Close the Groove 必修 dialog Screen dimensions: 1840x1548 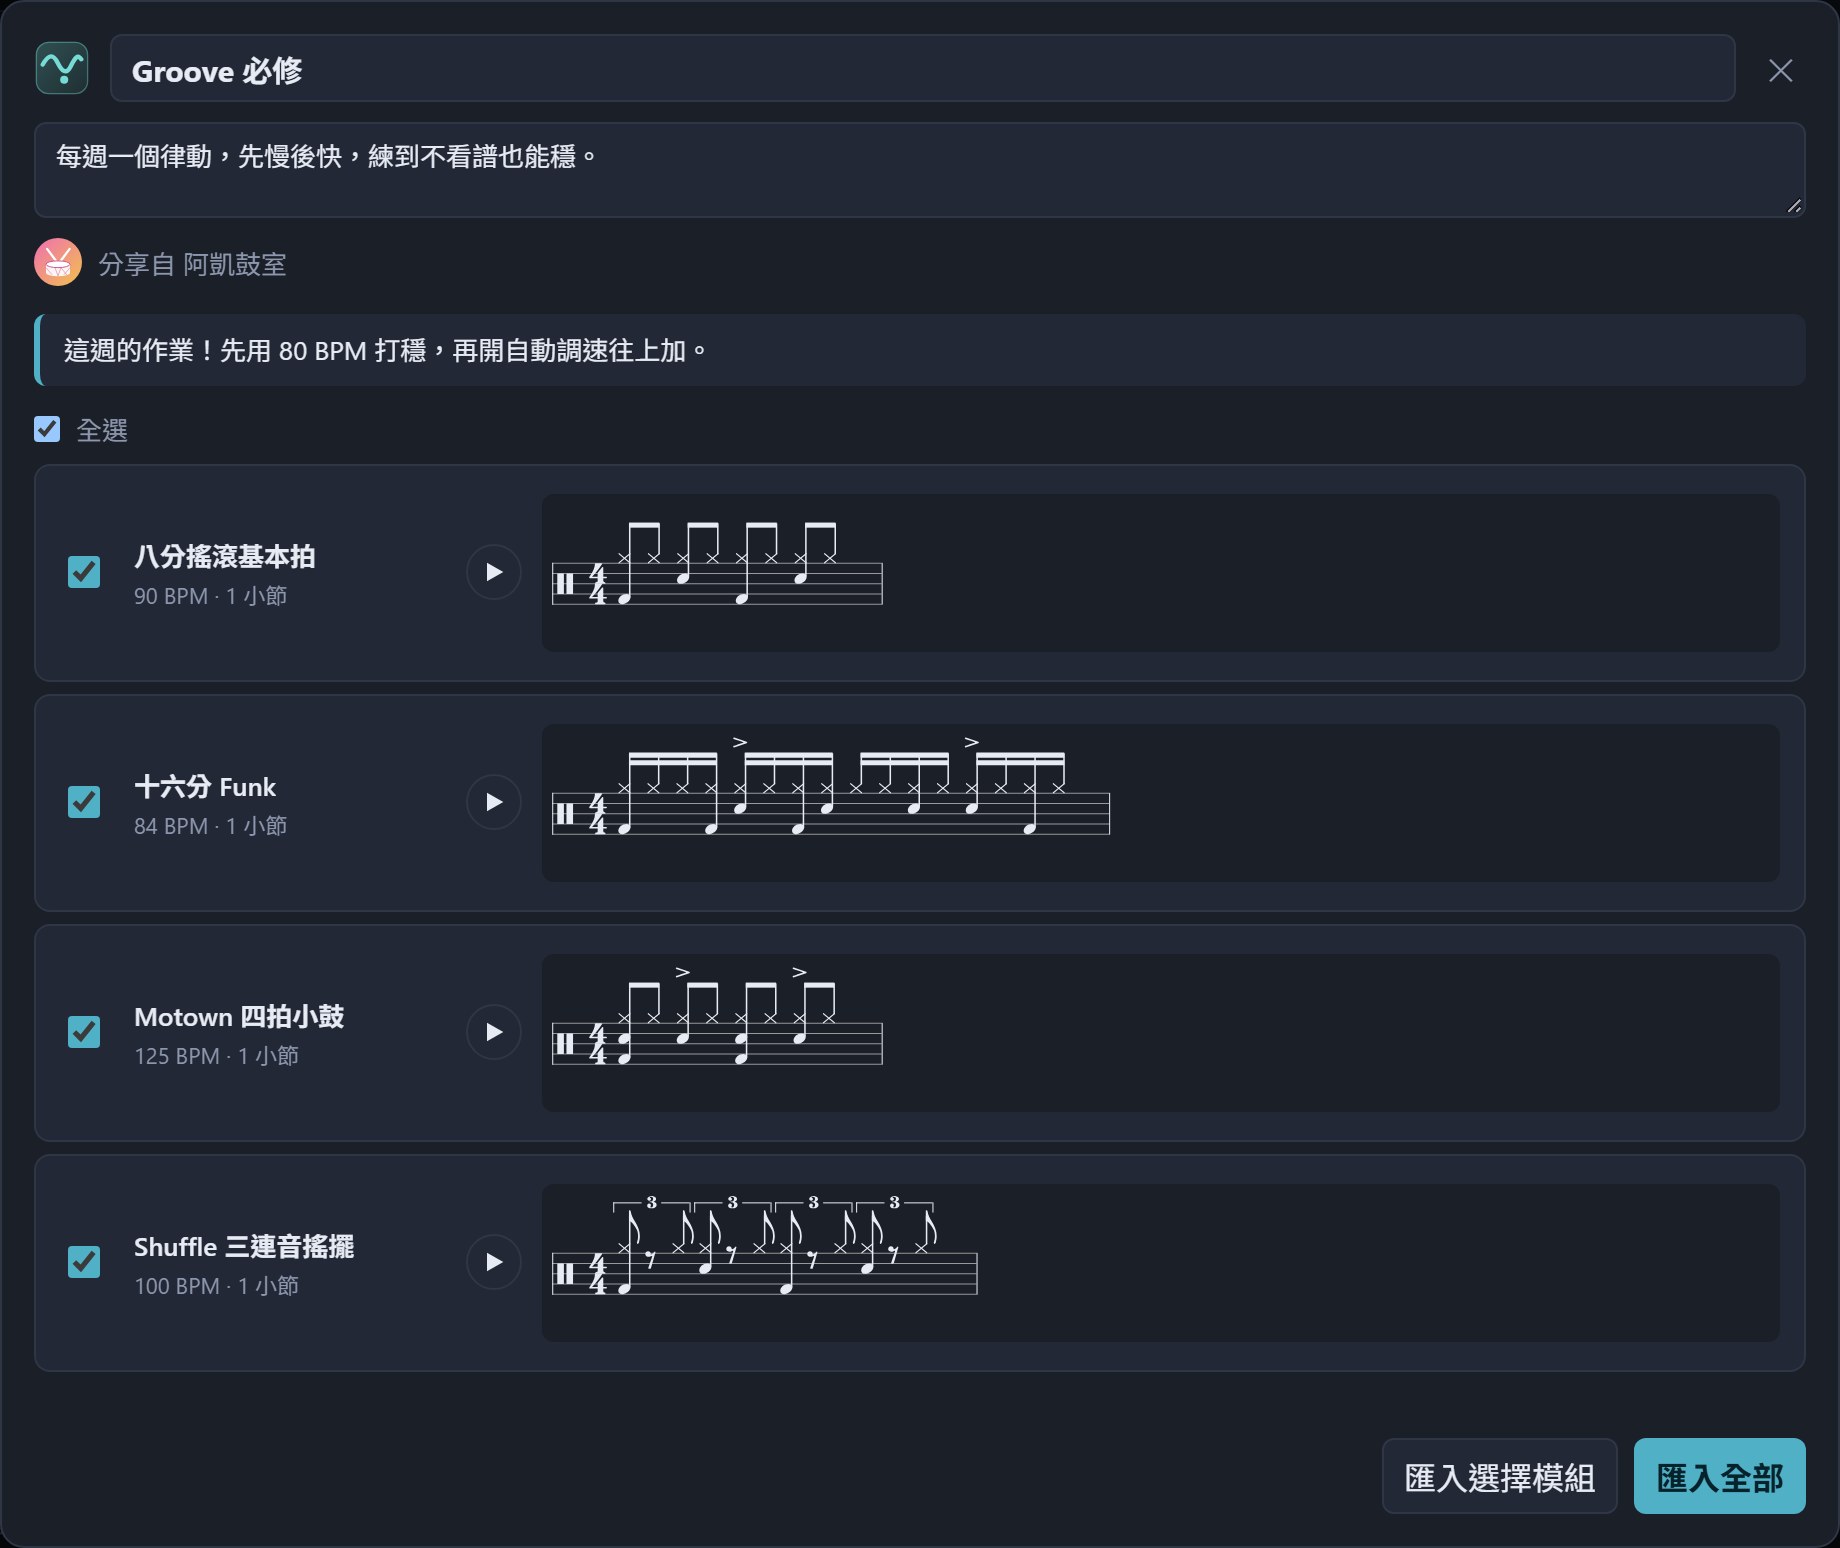1780,70
